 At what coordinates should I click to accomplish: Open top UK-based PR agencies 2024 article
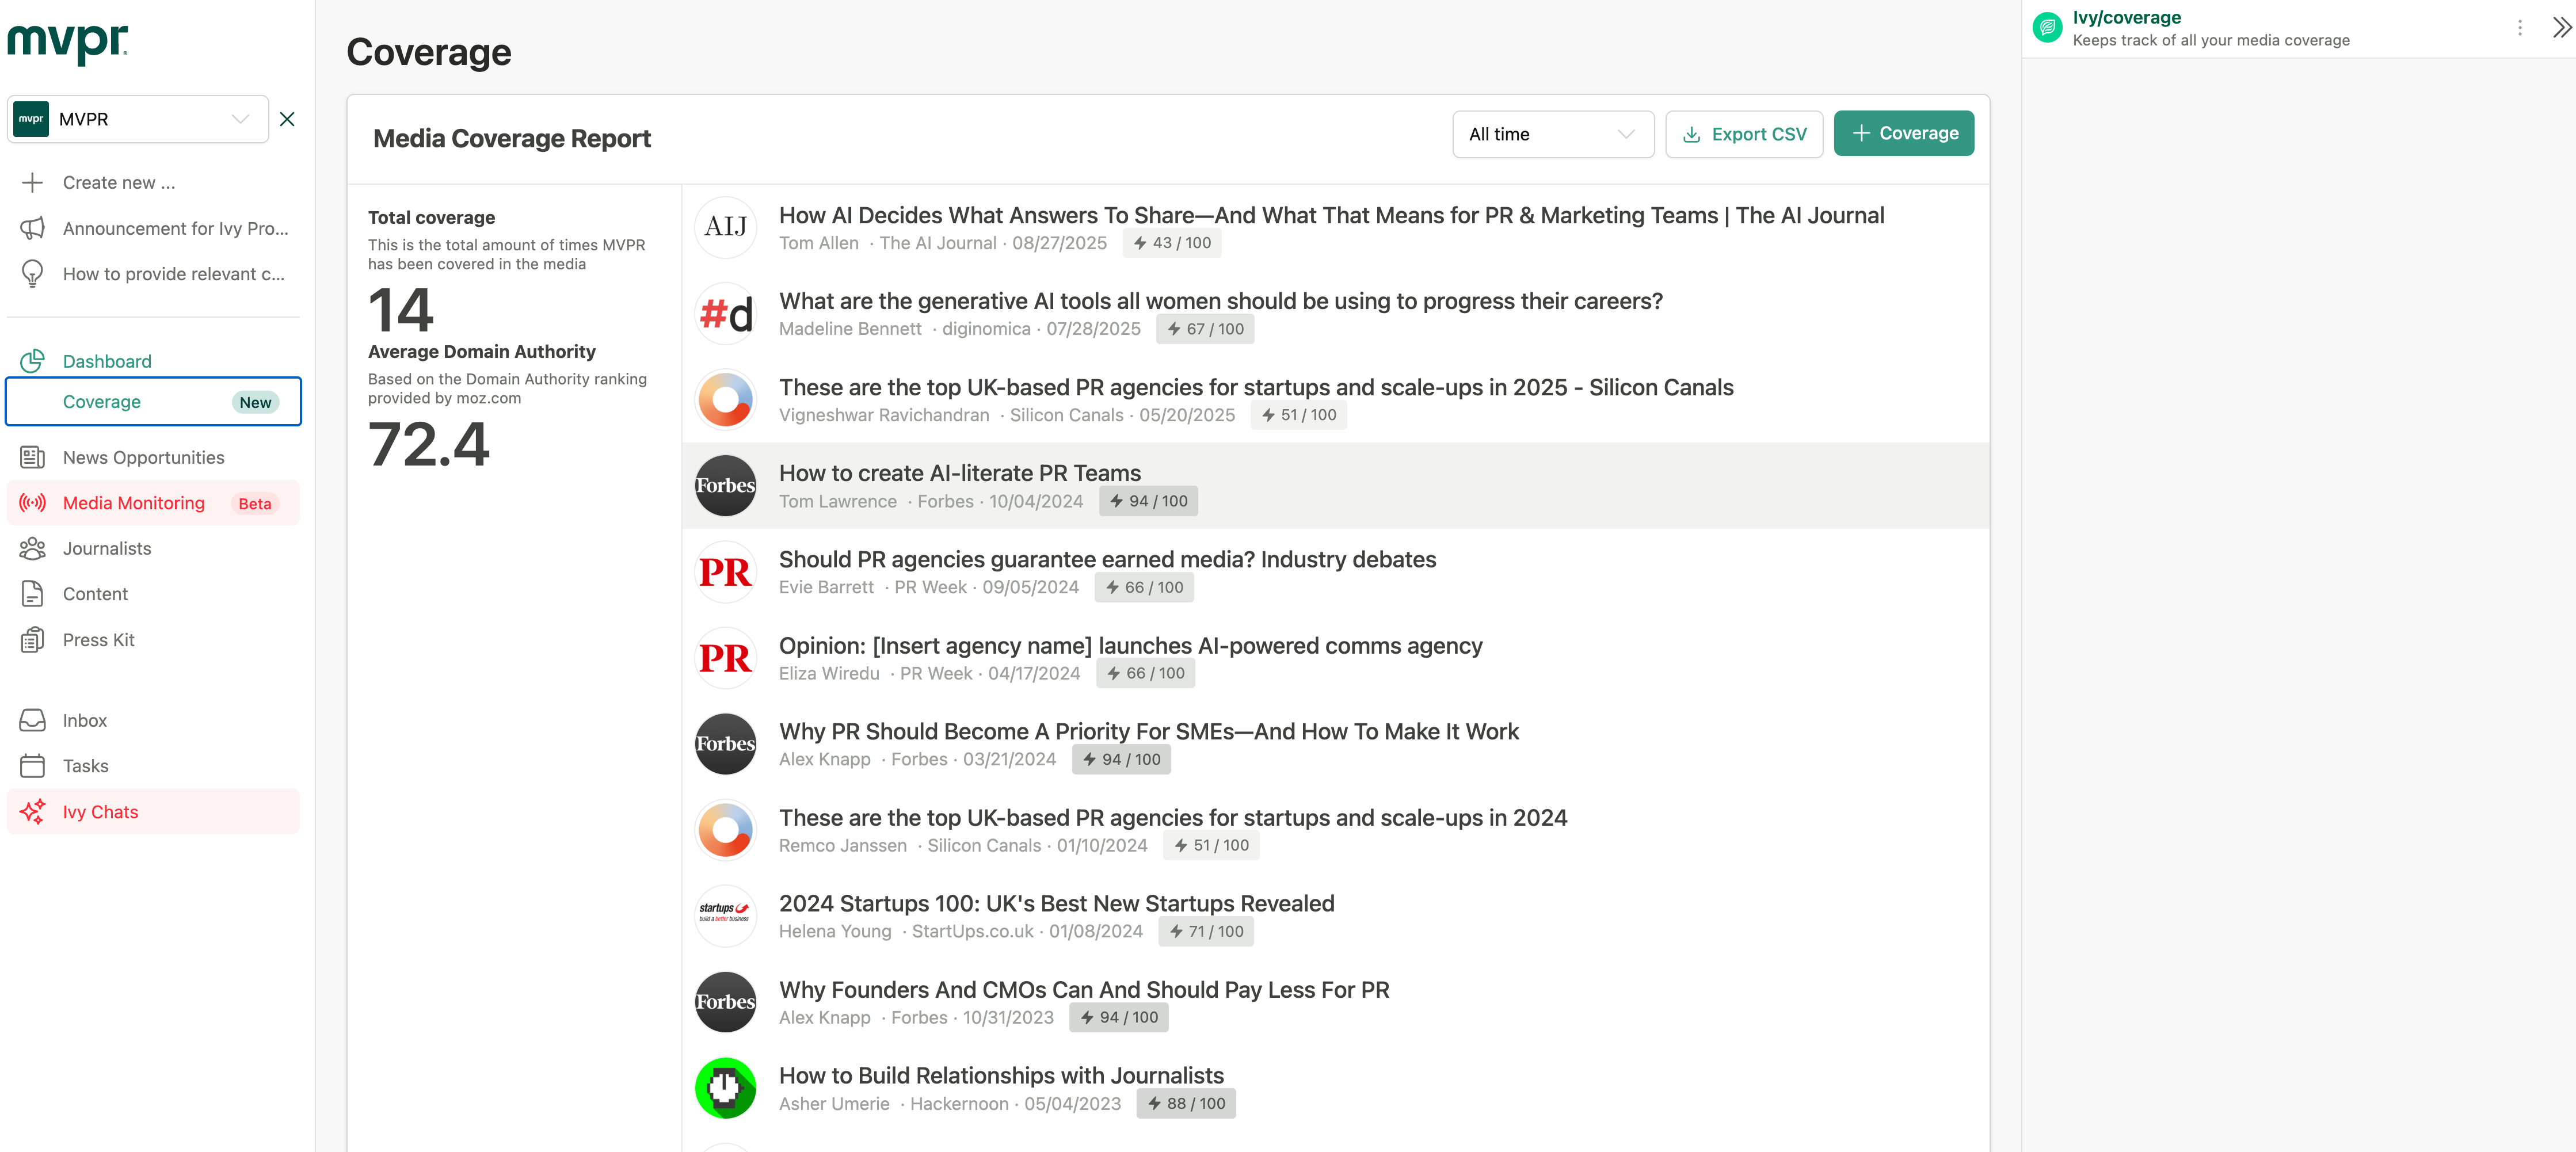tap(1173, 817)
